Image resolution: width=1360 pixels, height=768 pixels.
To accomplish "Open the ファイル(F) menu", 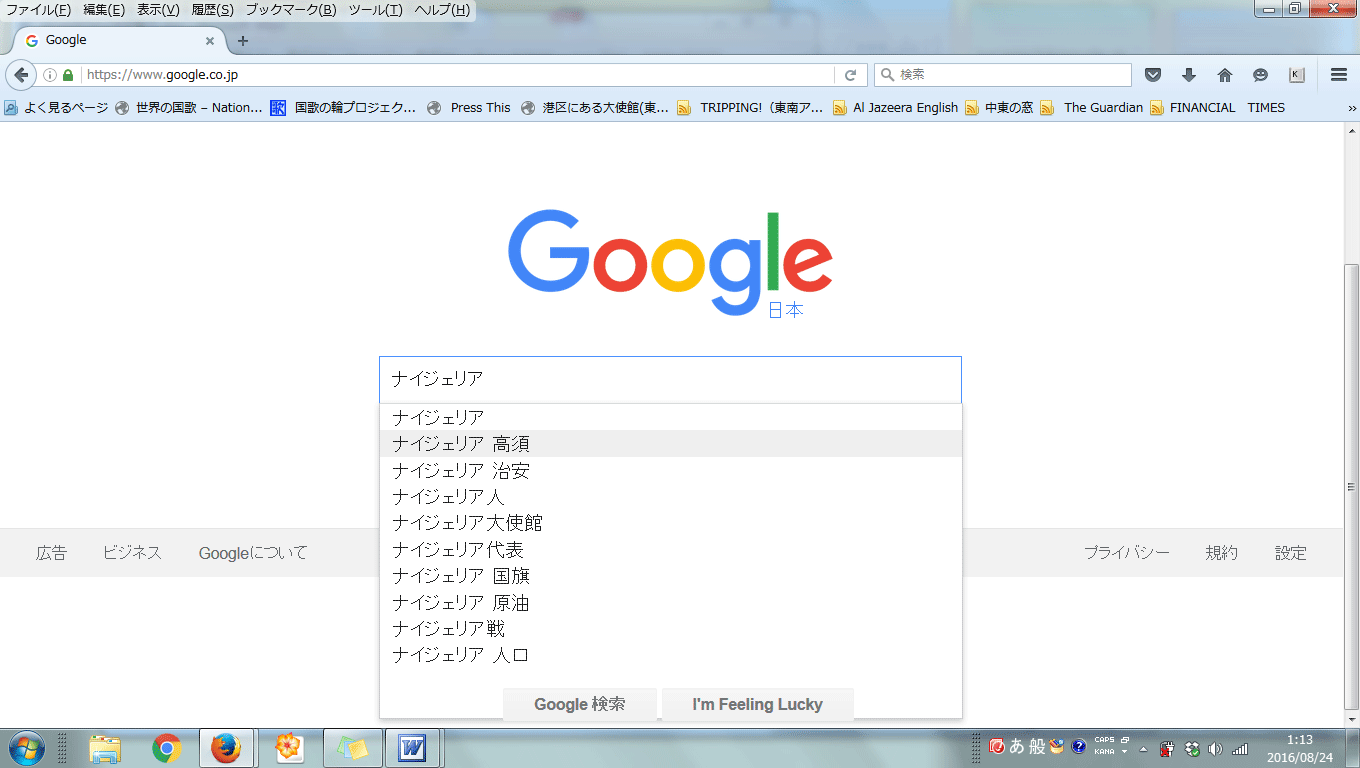I will [x=38, y=10].
